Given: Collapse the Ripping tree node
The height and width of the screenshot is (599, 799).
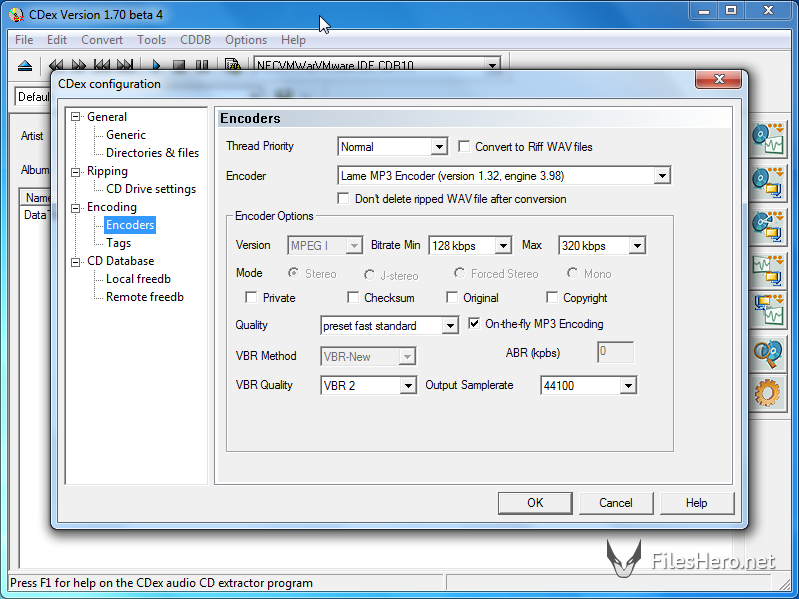Looking at the screenshot, I should (76, 172).
